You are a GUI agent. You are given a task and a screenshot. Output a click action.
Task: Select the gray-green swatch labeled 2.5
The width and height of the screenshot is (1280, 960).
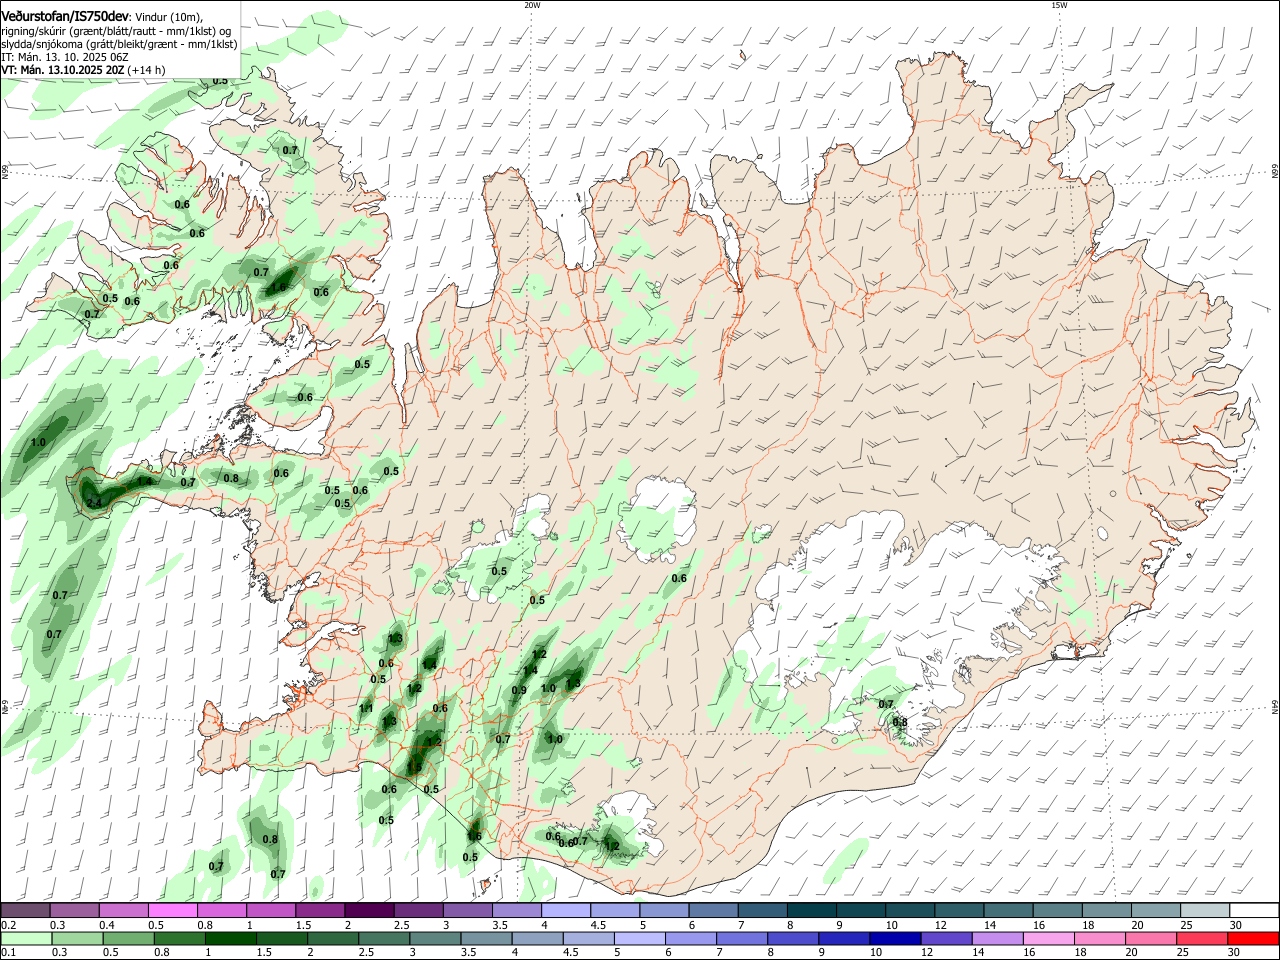coord(383,939)
